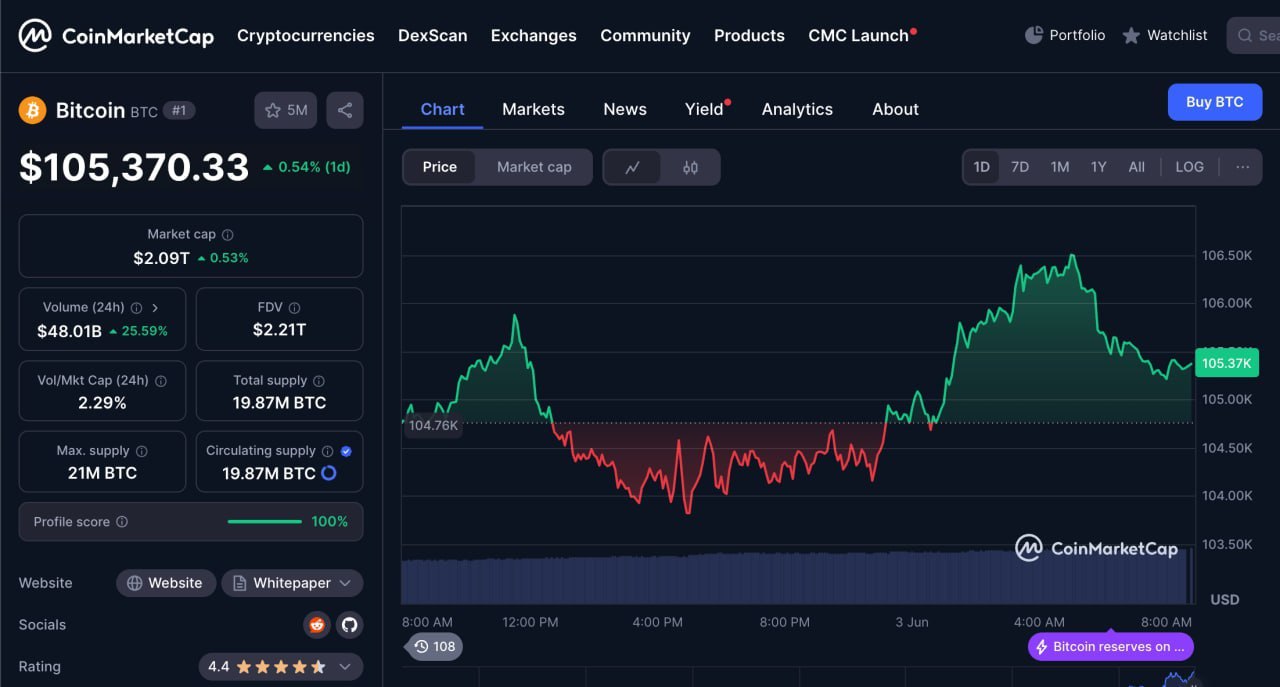Click the verified badge by Circulating supply
Screen dimensions: 1280x687
[x=346, y=451]
